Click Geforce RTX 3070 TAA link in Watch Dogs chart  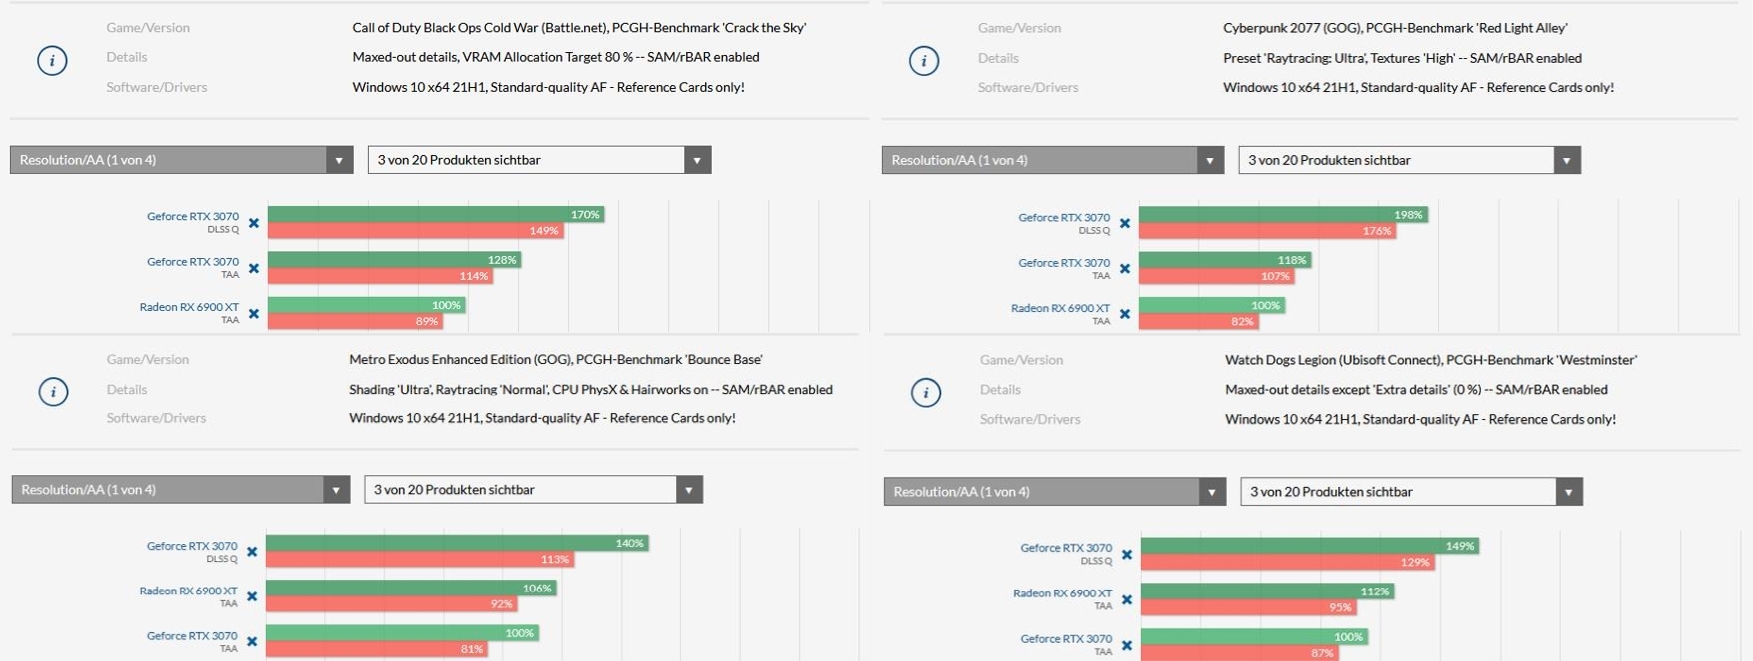point(1066,638)
